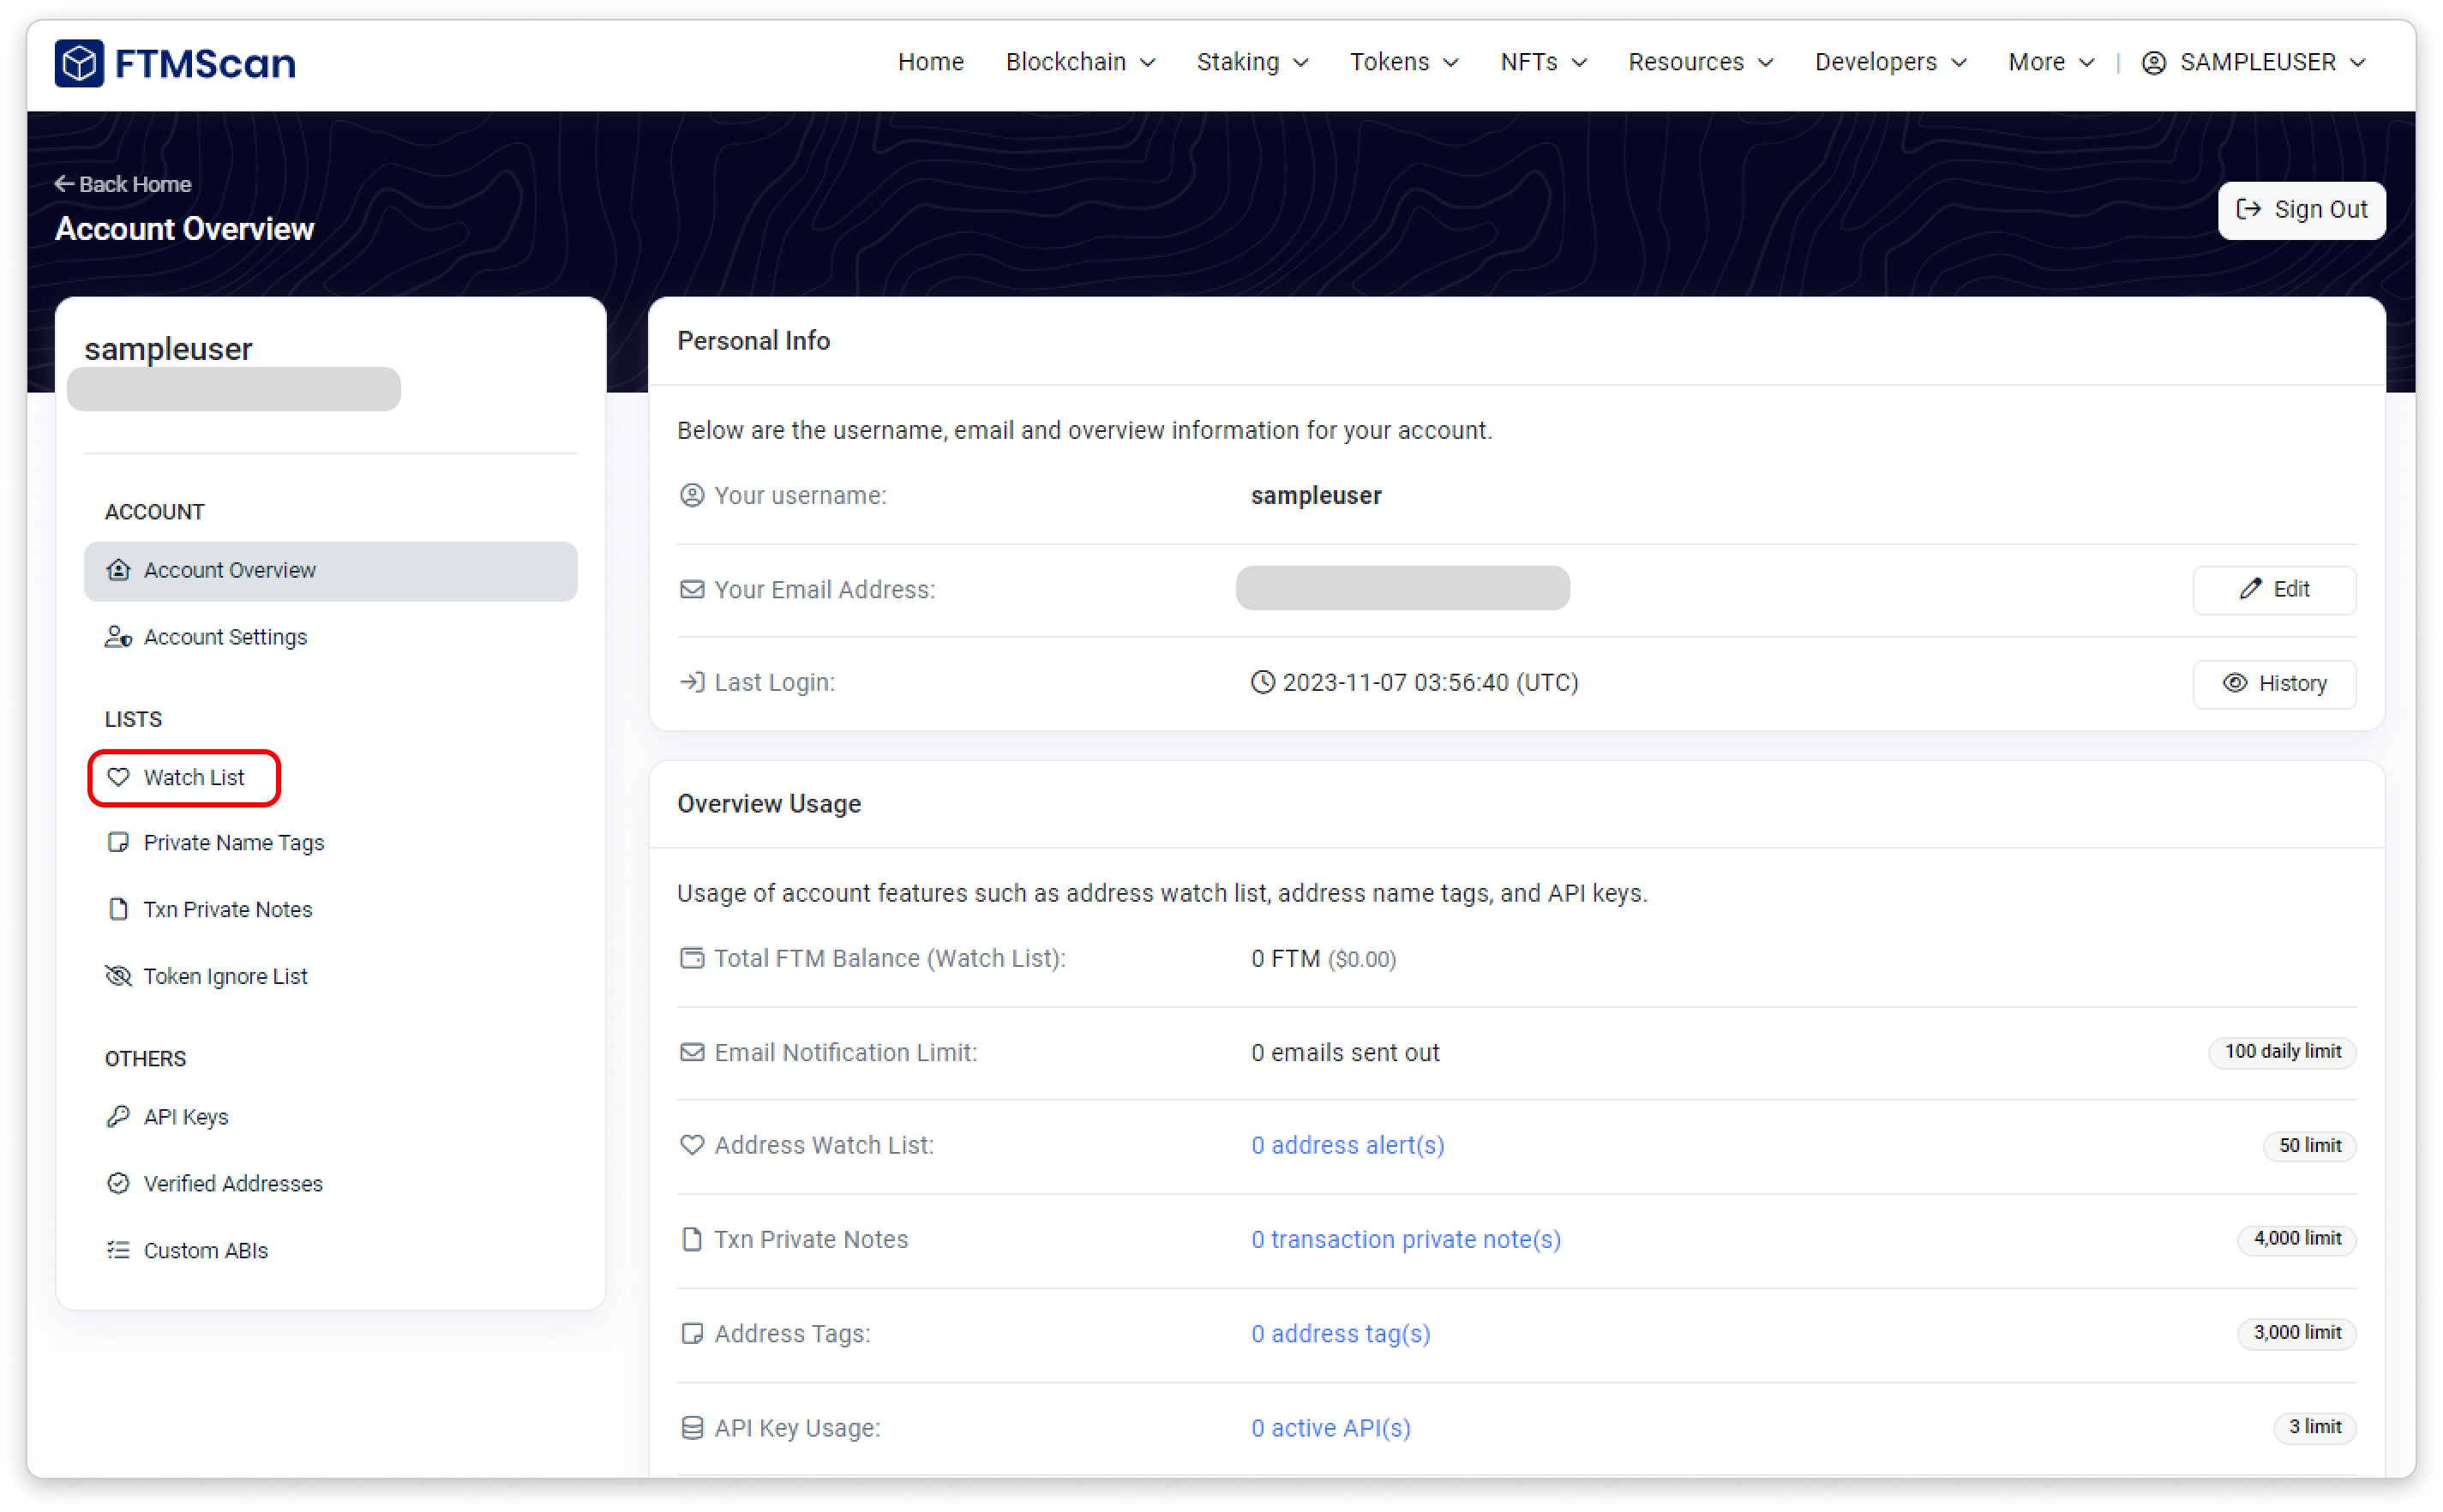Click the FTMScan cube logo icon
This screenshot has height=1512, width=2443.
coord(79,63)
